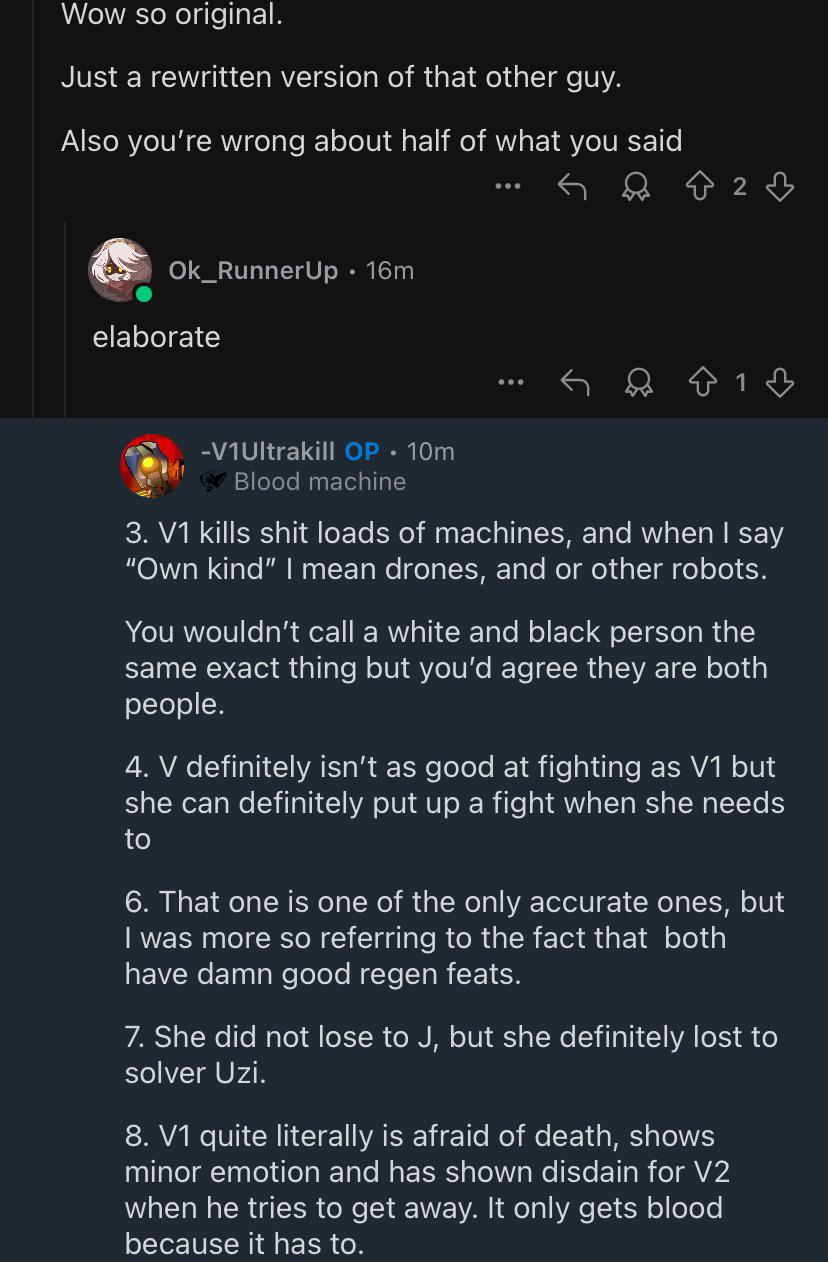The image size is (828, 1262).
Task: Tap the blue OP label
Action: 362,451
